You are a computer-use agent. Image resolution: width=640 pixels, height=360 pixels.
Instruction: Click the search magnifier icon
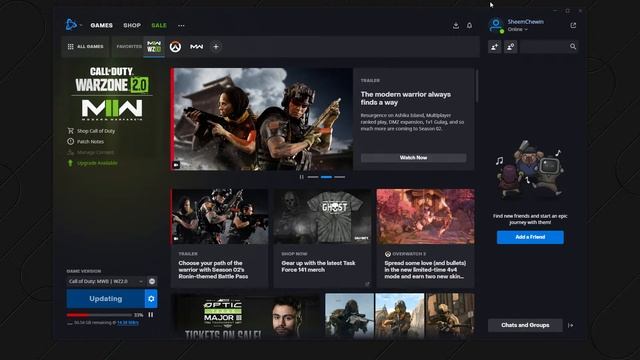point(573,47)
